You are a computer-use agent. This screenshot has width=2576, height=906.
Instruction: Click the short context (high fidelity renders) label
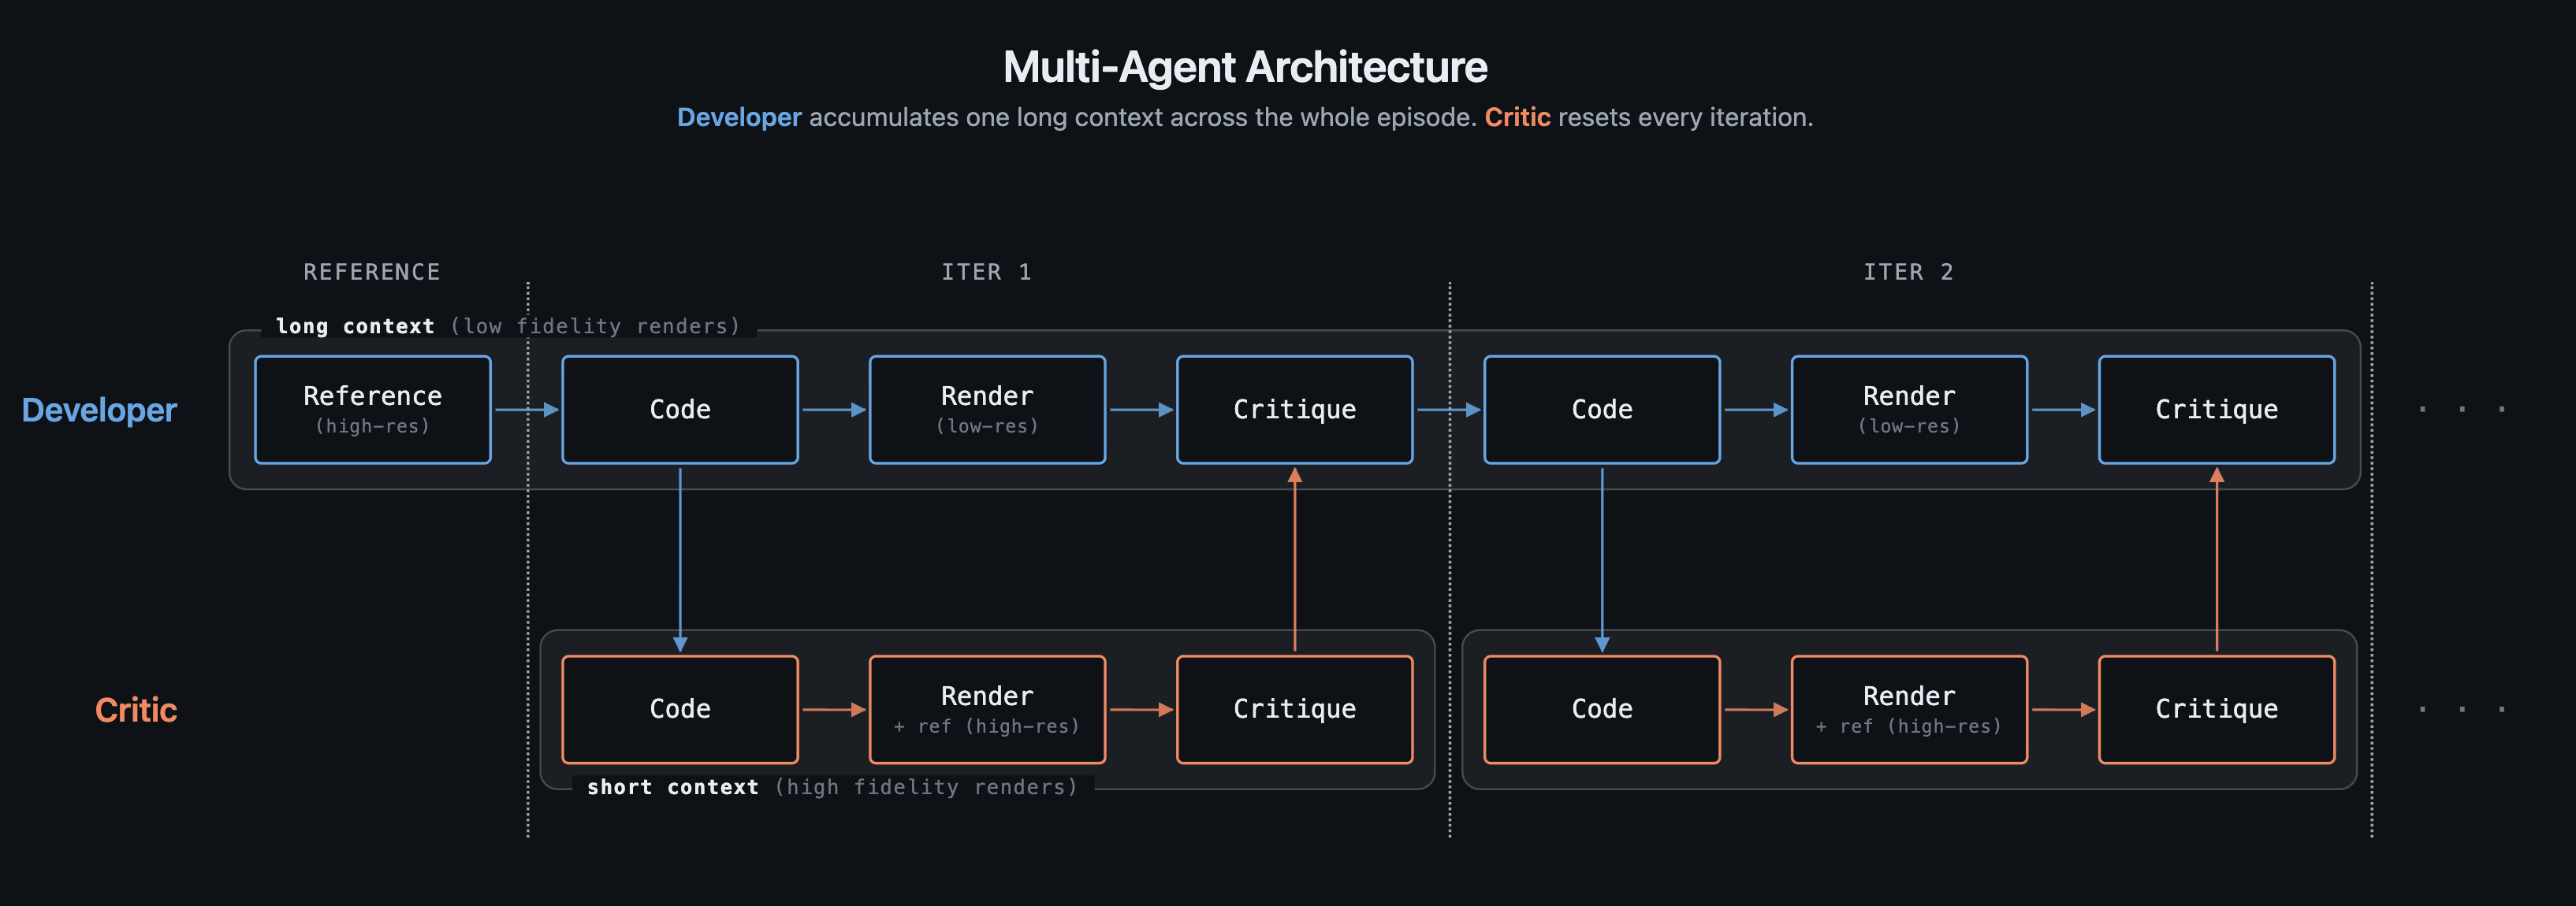832,787
